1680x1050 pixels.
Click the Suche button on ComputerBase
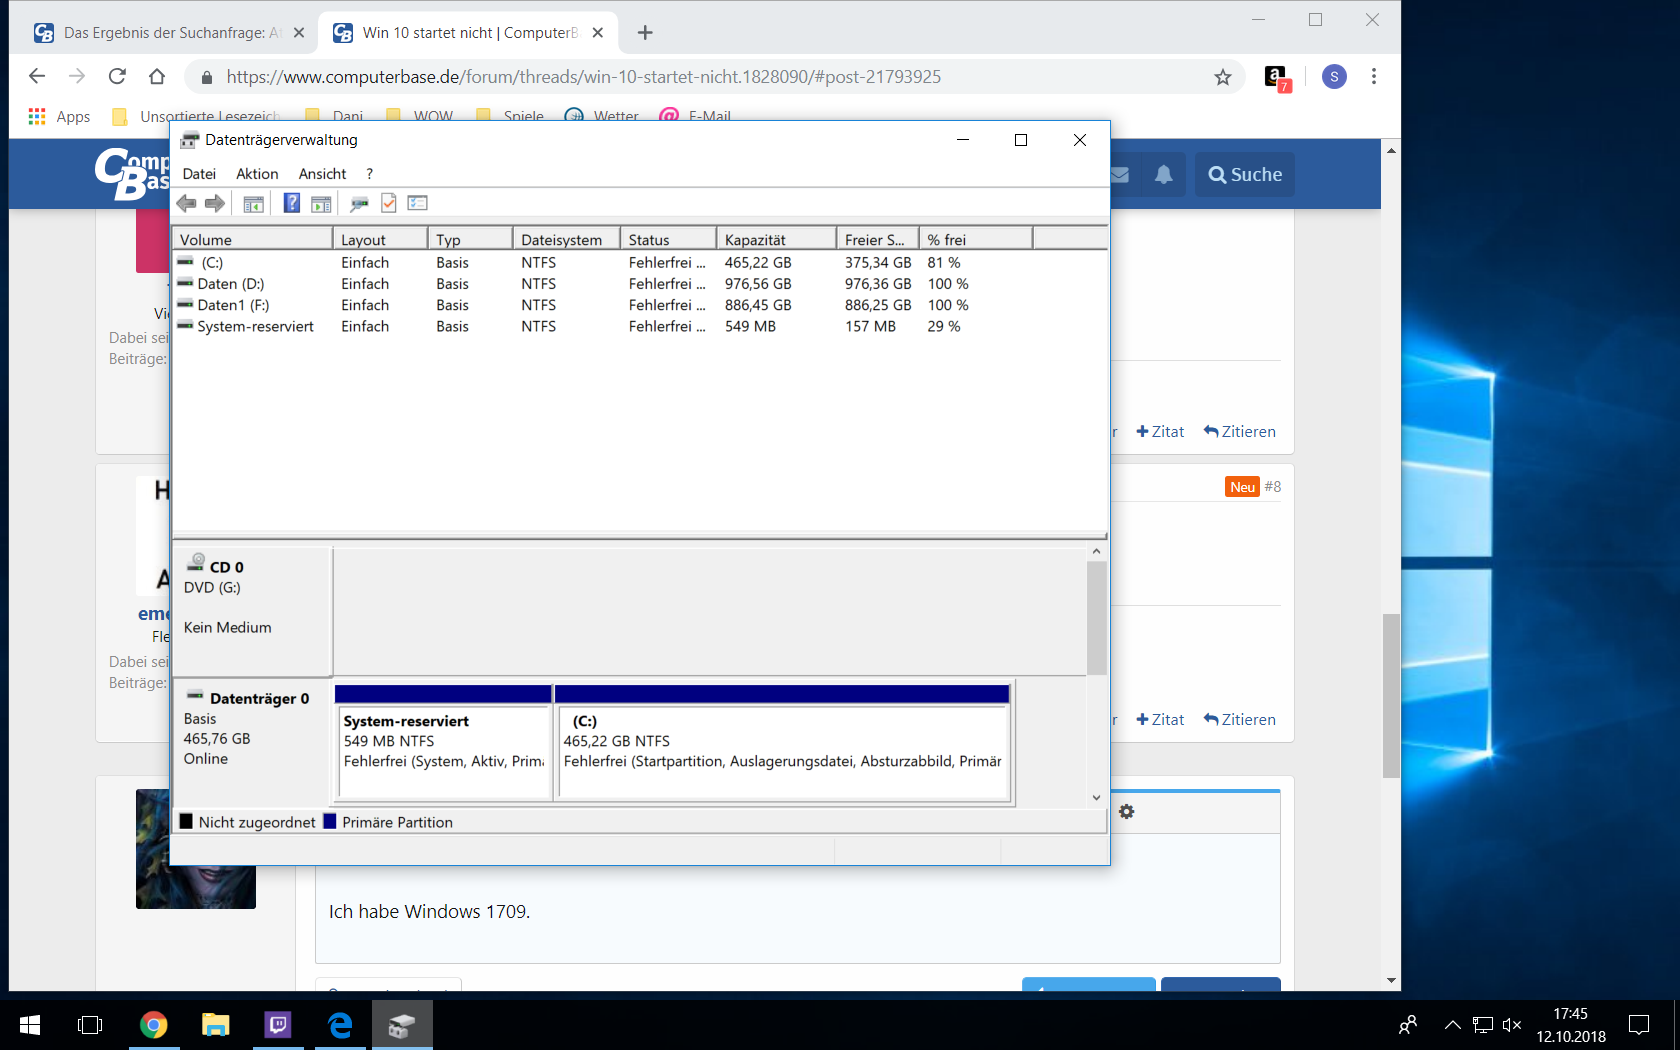1244,174
